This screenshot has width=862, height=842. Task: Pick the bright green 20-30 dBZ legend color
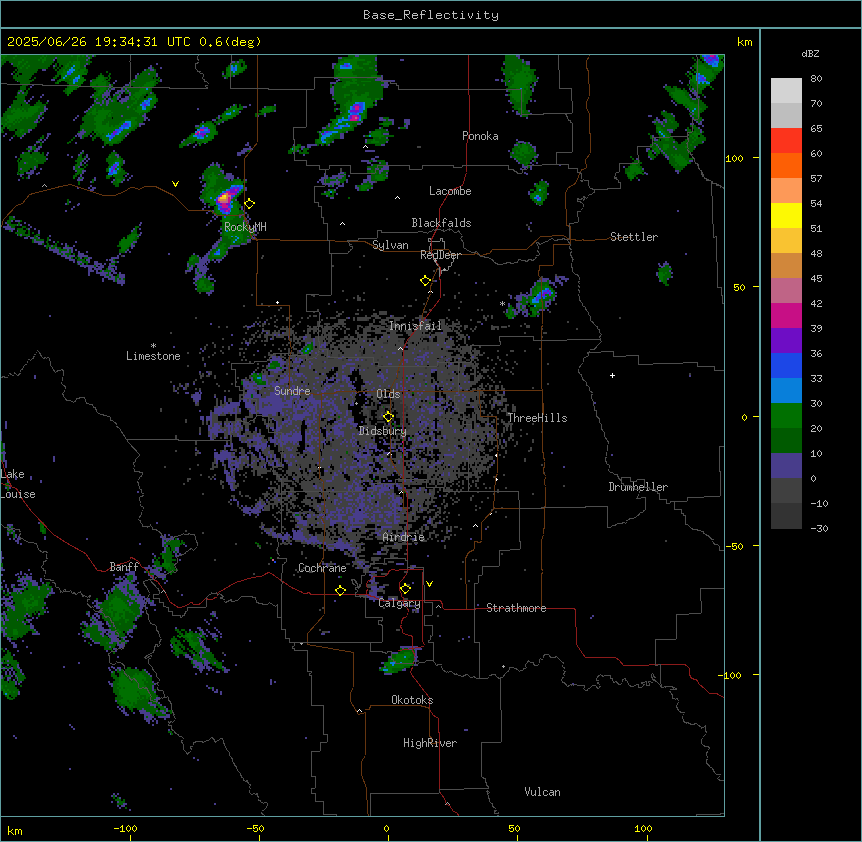coord(786,416)
